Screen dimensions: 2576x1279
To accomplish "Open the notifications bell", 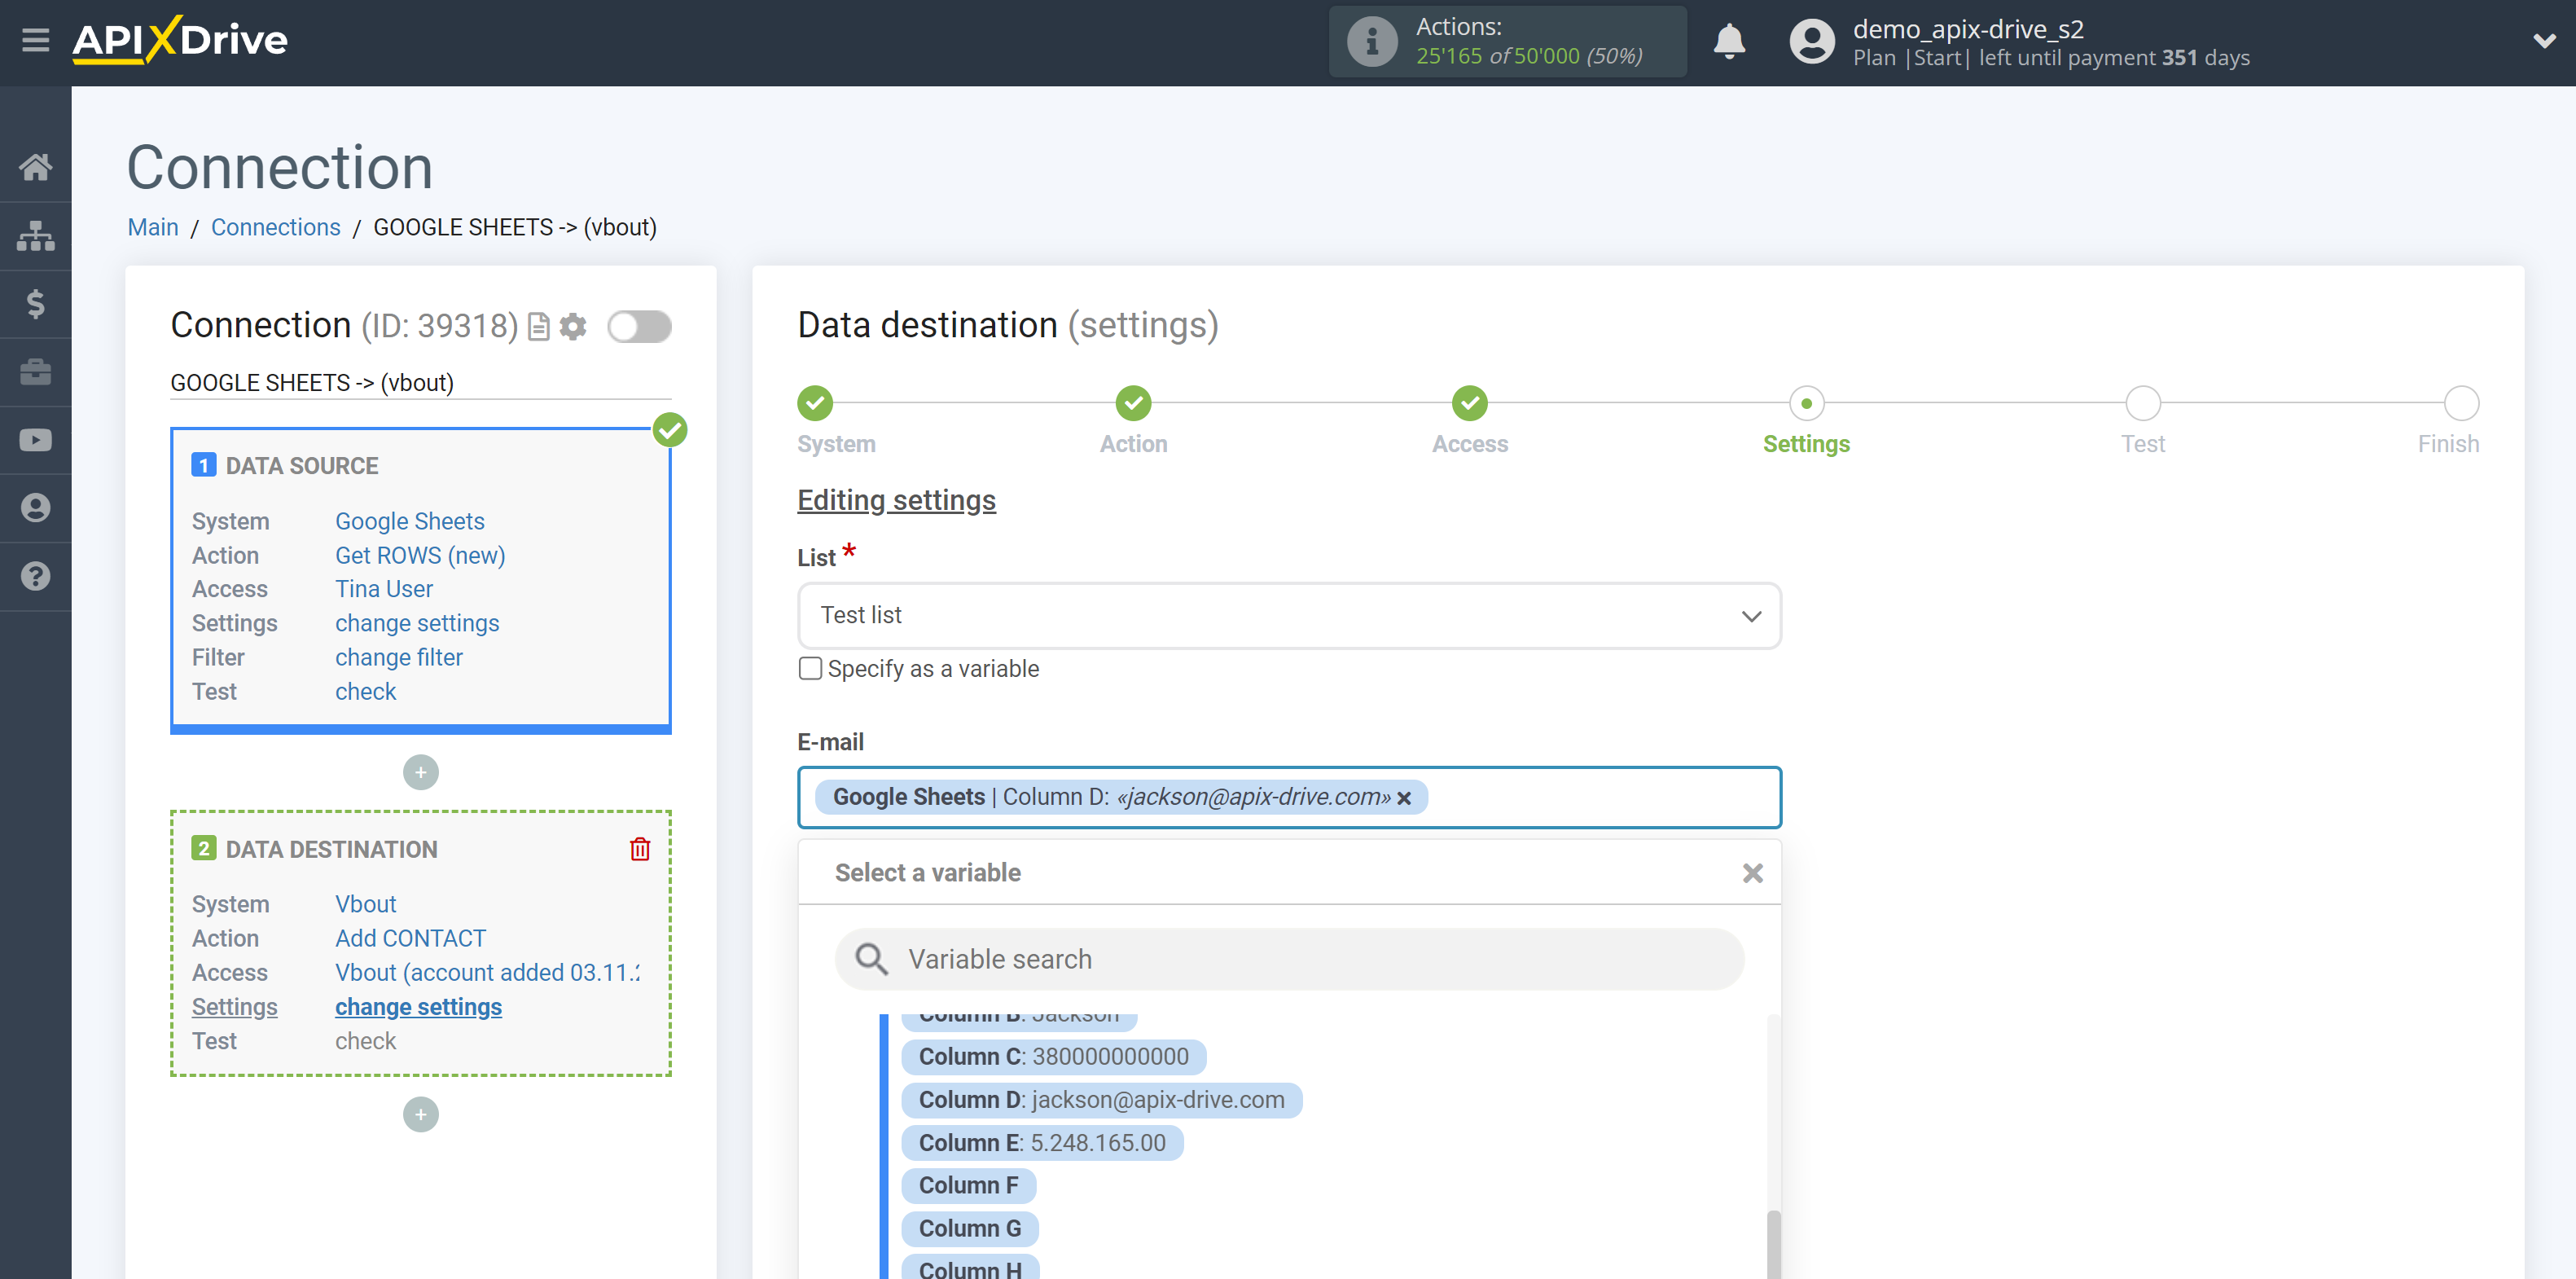I will (x=1728, y=42).
